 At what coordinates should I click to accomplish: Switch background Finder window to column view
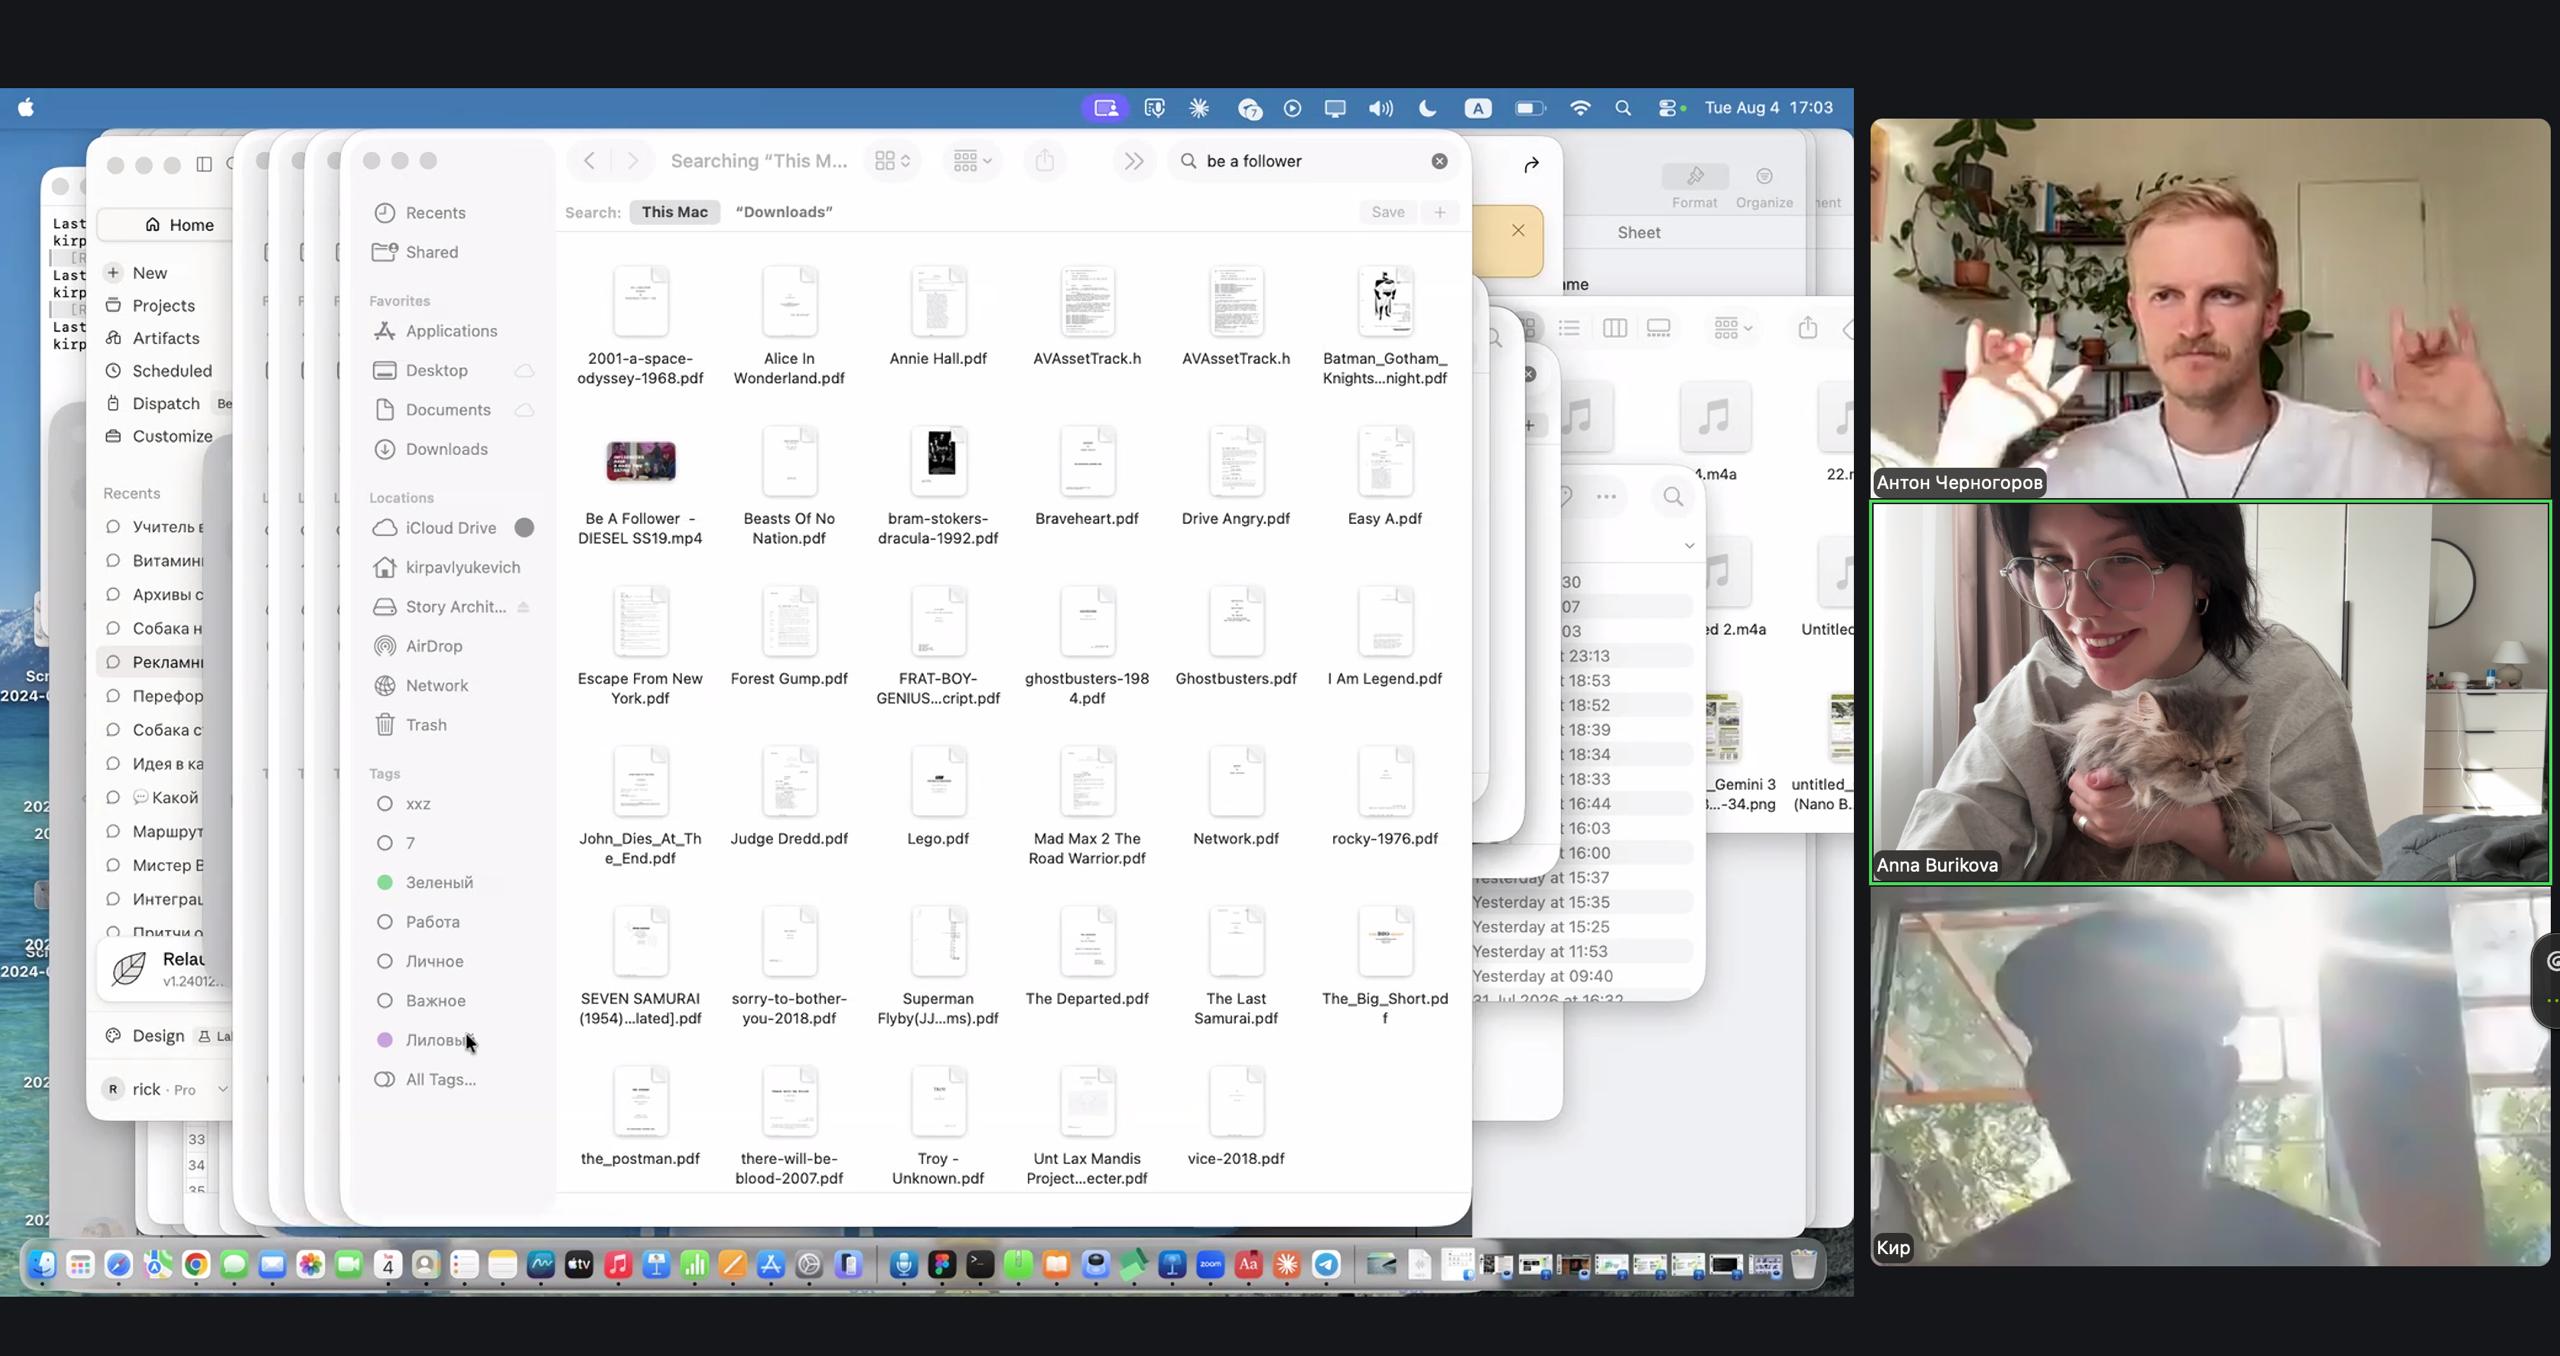click(1614, 328)
